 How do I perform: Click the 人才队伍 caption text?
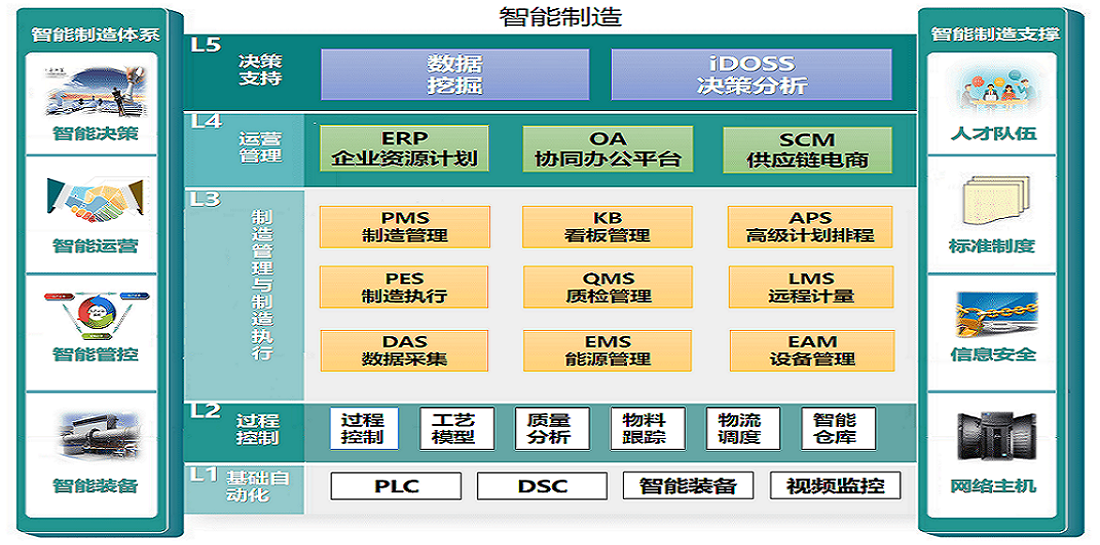point(993,133)
